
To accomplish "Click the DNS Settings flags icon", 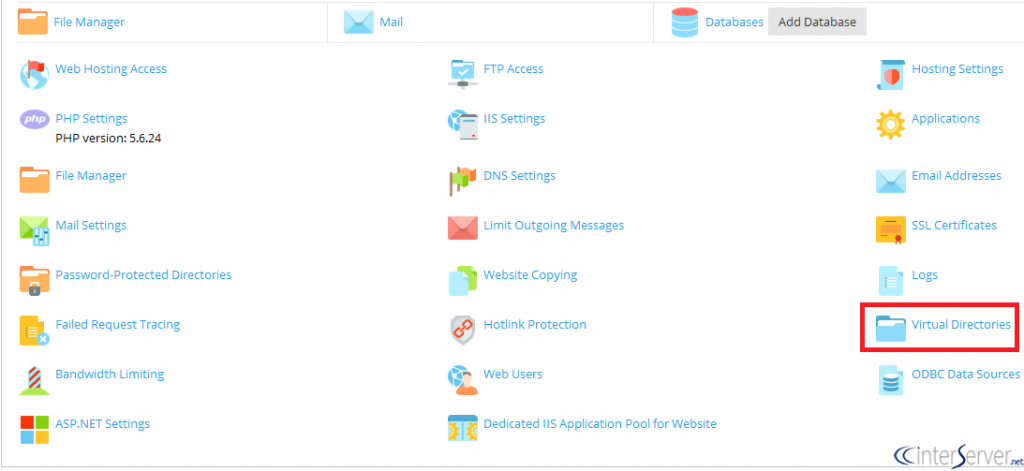I will [x=463, y=182].
